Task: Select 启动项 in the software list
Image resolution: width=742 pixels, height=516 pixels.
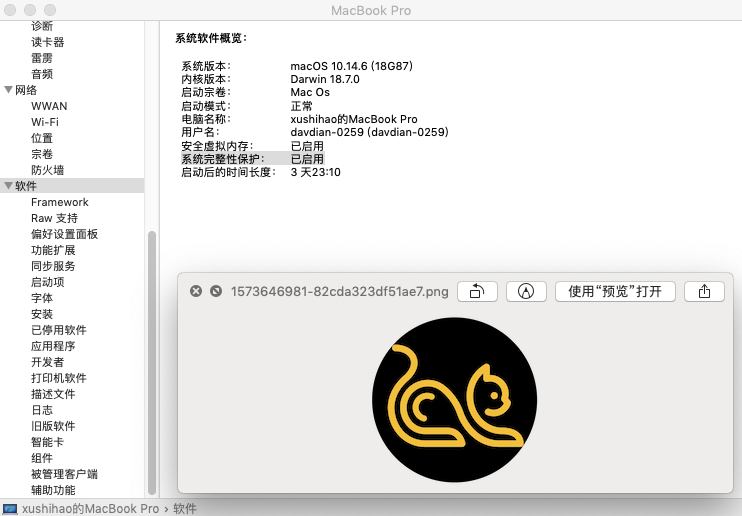Action: point(47,282)
